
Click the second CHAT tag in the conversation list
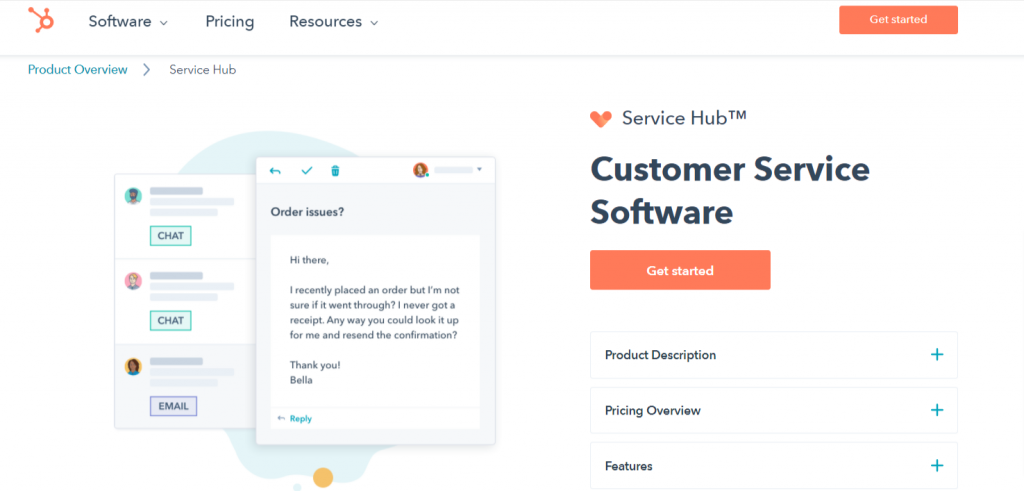[x=170, y=321]
